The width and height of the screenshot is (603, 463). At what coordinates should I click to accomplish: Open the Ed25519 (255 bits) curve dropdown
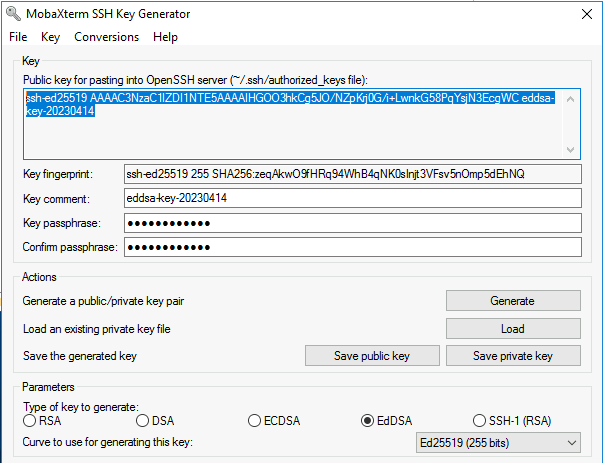coord(498,443)
